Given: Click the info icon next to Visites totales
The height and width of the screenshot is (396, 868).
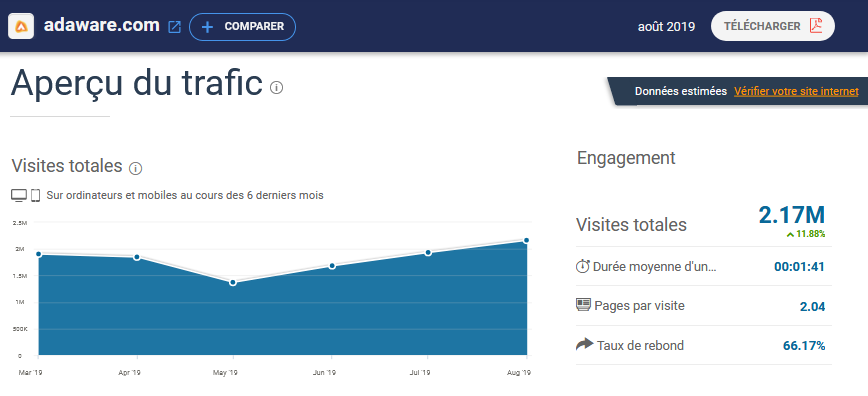Looking at the screenshot, I should point(136,168).
